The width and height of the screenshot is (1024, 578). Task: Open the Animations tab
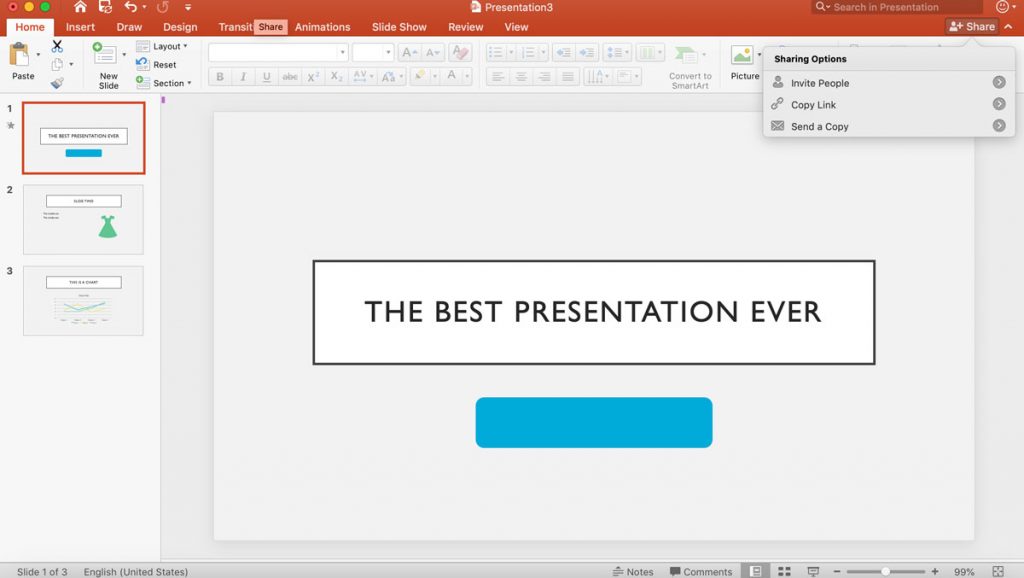(x=323, y=27)
